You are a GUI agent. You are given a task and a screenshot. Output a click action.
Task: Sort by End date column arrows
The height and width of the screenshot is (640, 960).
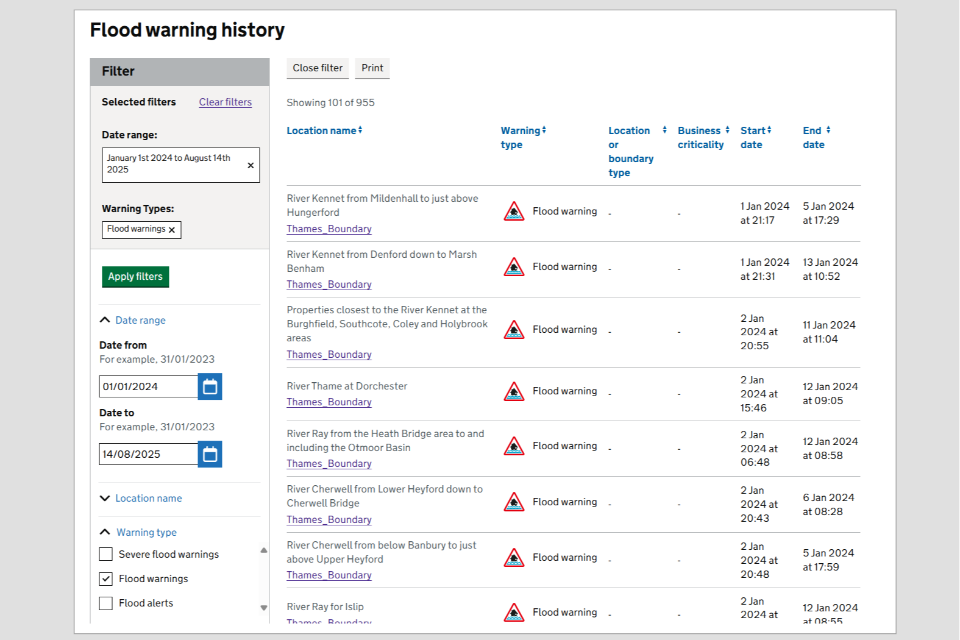pos(828,130)
